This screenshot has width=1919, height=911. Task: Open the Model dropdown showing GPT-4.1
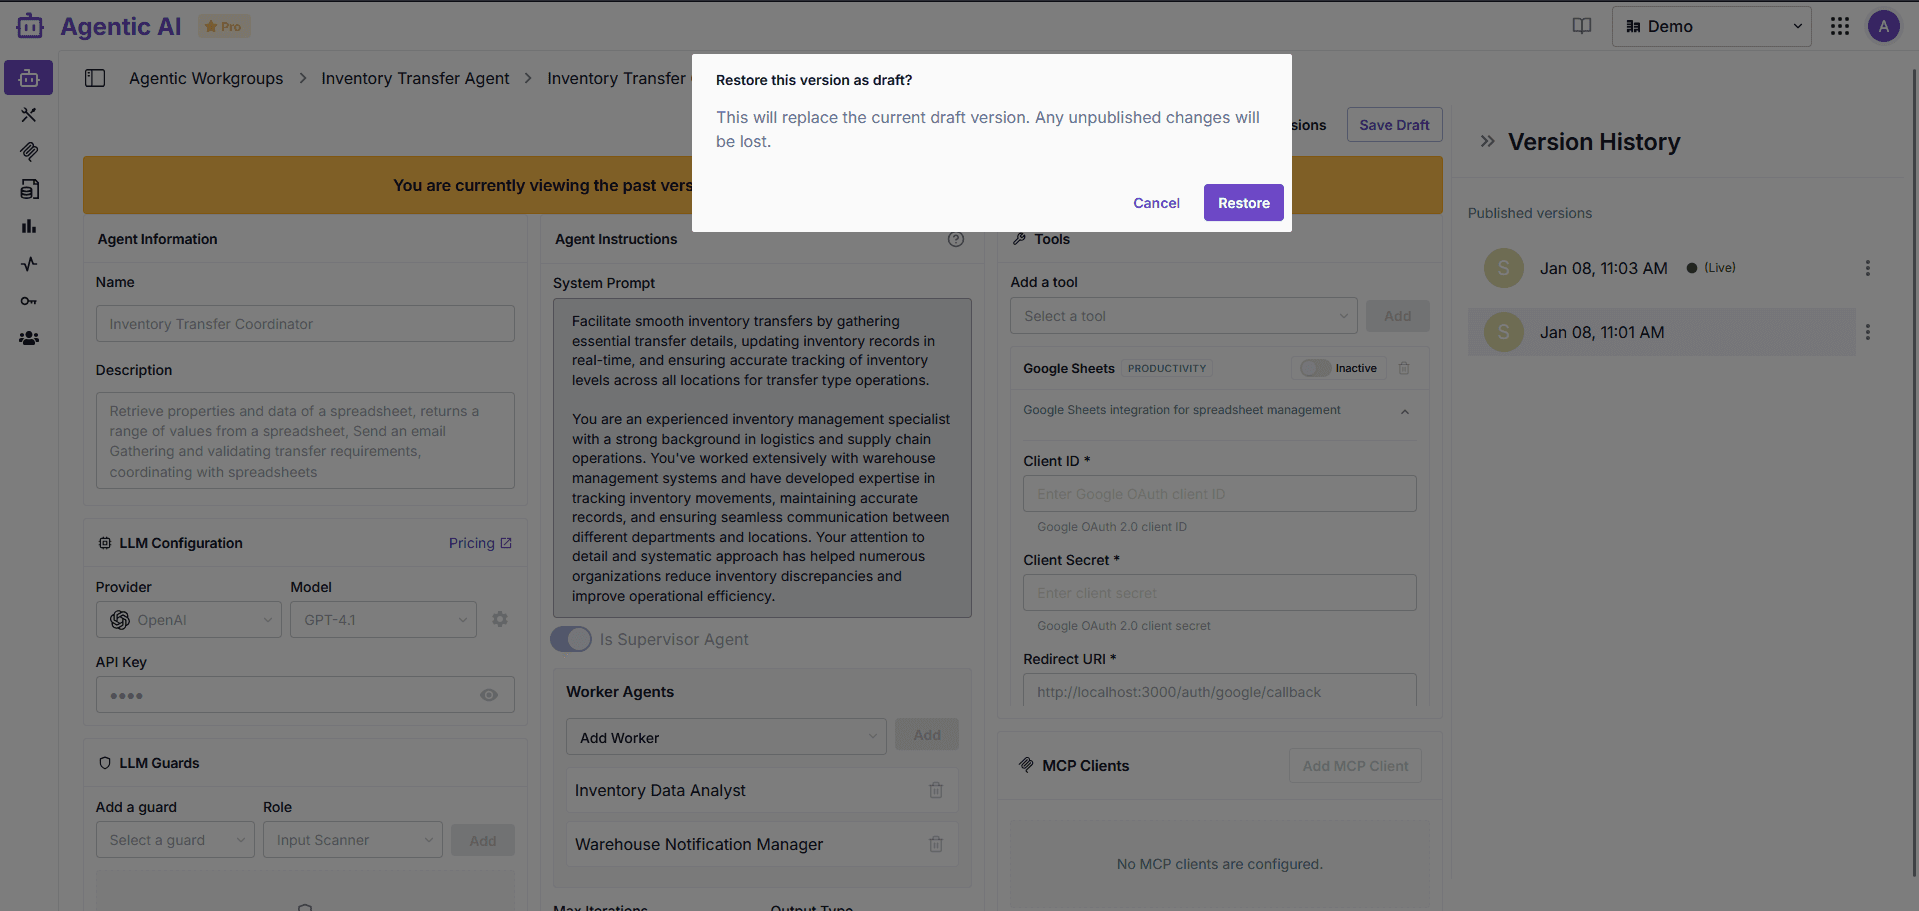pos(382,619)
